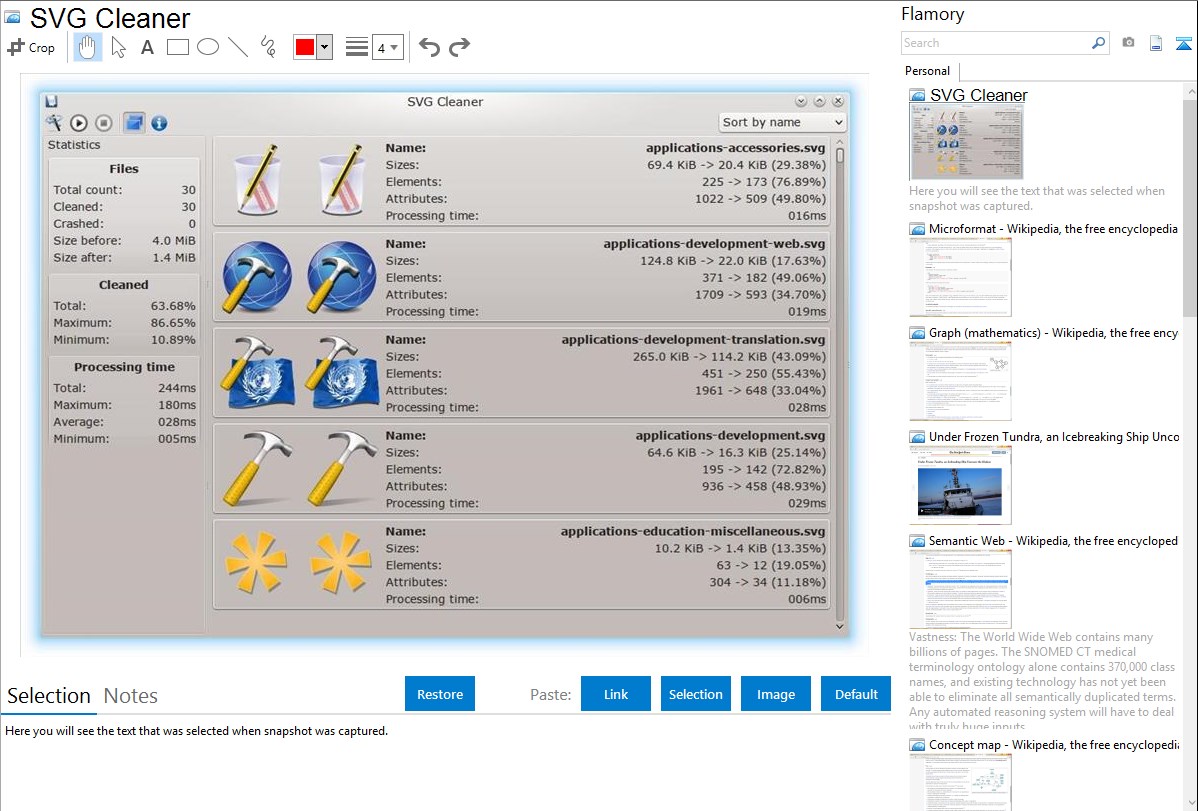Viewport: 1198px width, 811px height.
Task: Open the Concept map snapshot title
Action: coord(1053,744)
